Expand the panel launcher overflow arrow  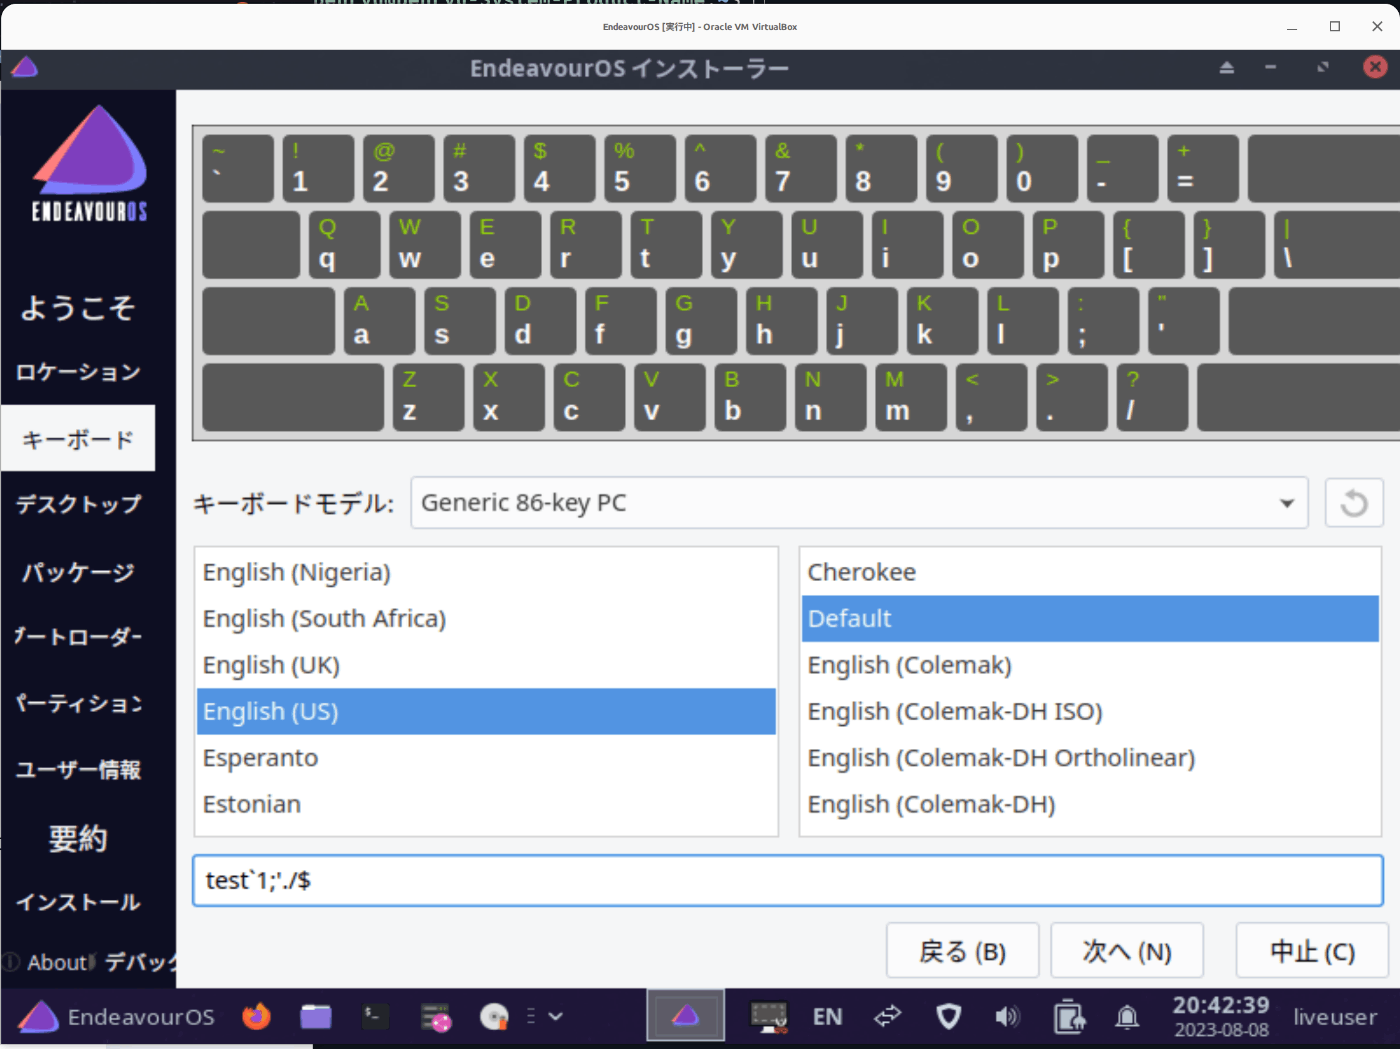556,1017
